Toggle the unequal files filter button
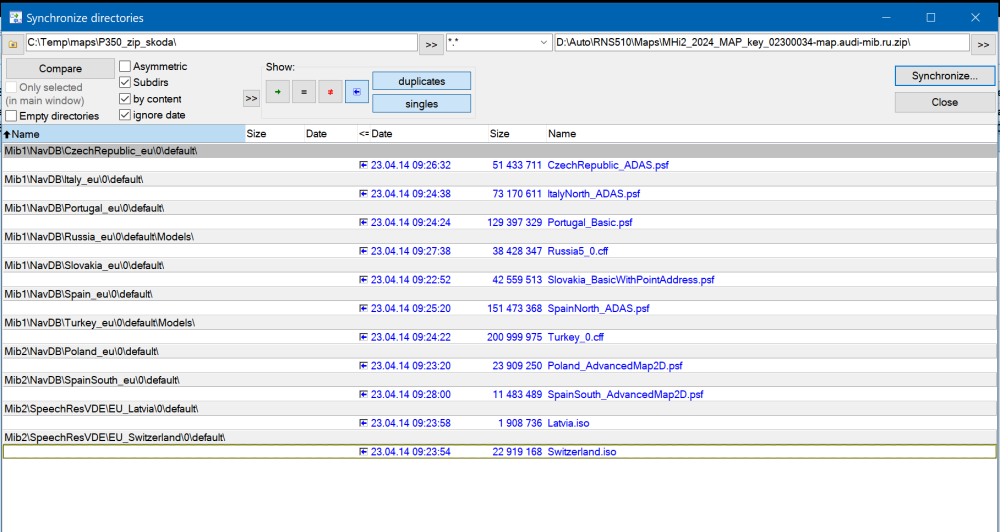This screenshot has width=1000, height=532. [330, 92]
